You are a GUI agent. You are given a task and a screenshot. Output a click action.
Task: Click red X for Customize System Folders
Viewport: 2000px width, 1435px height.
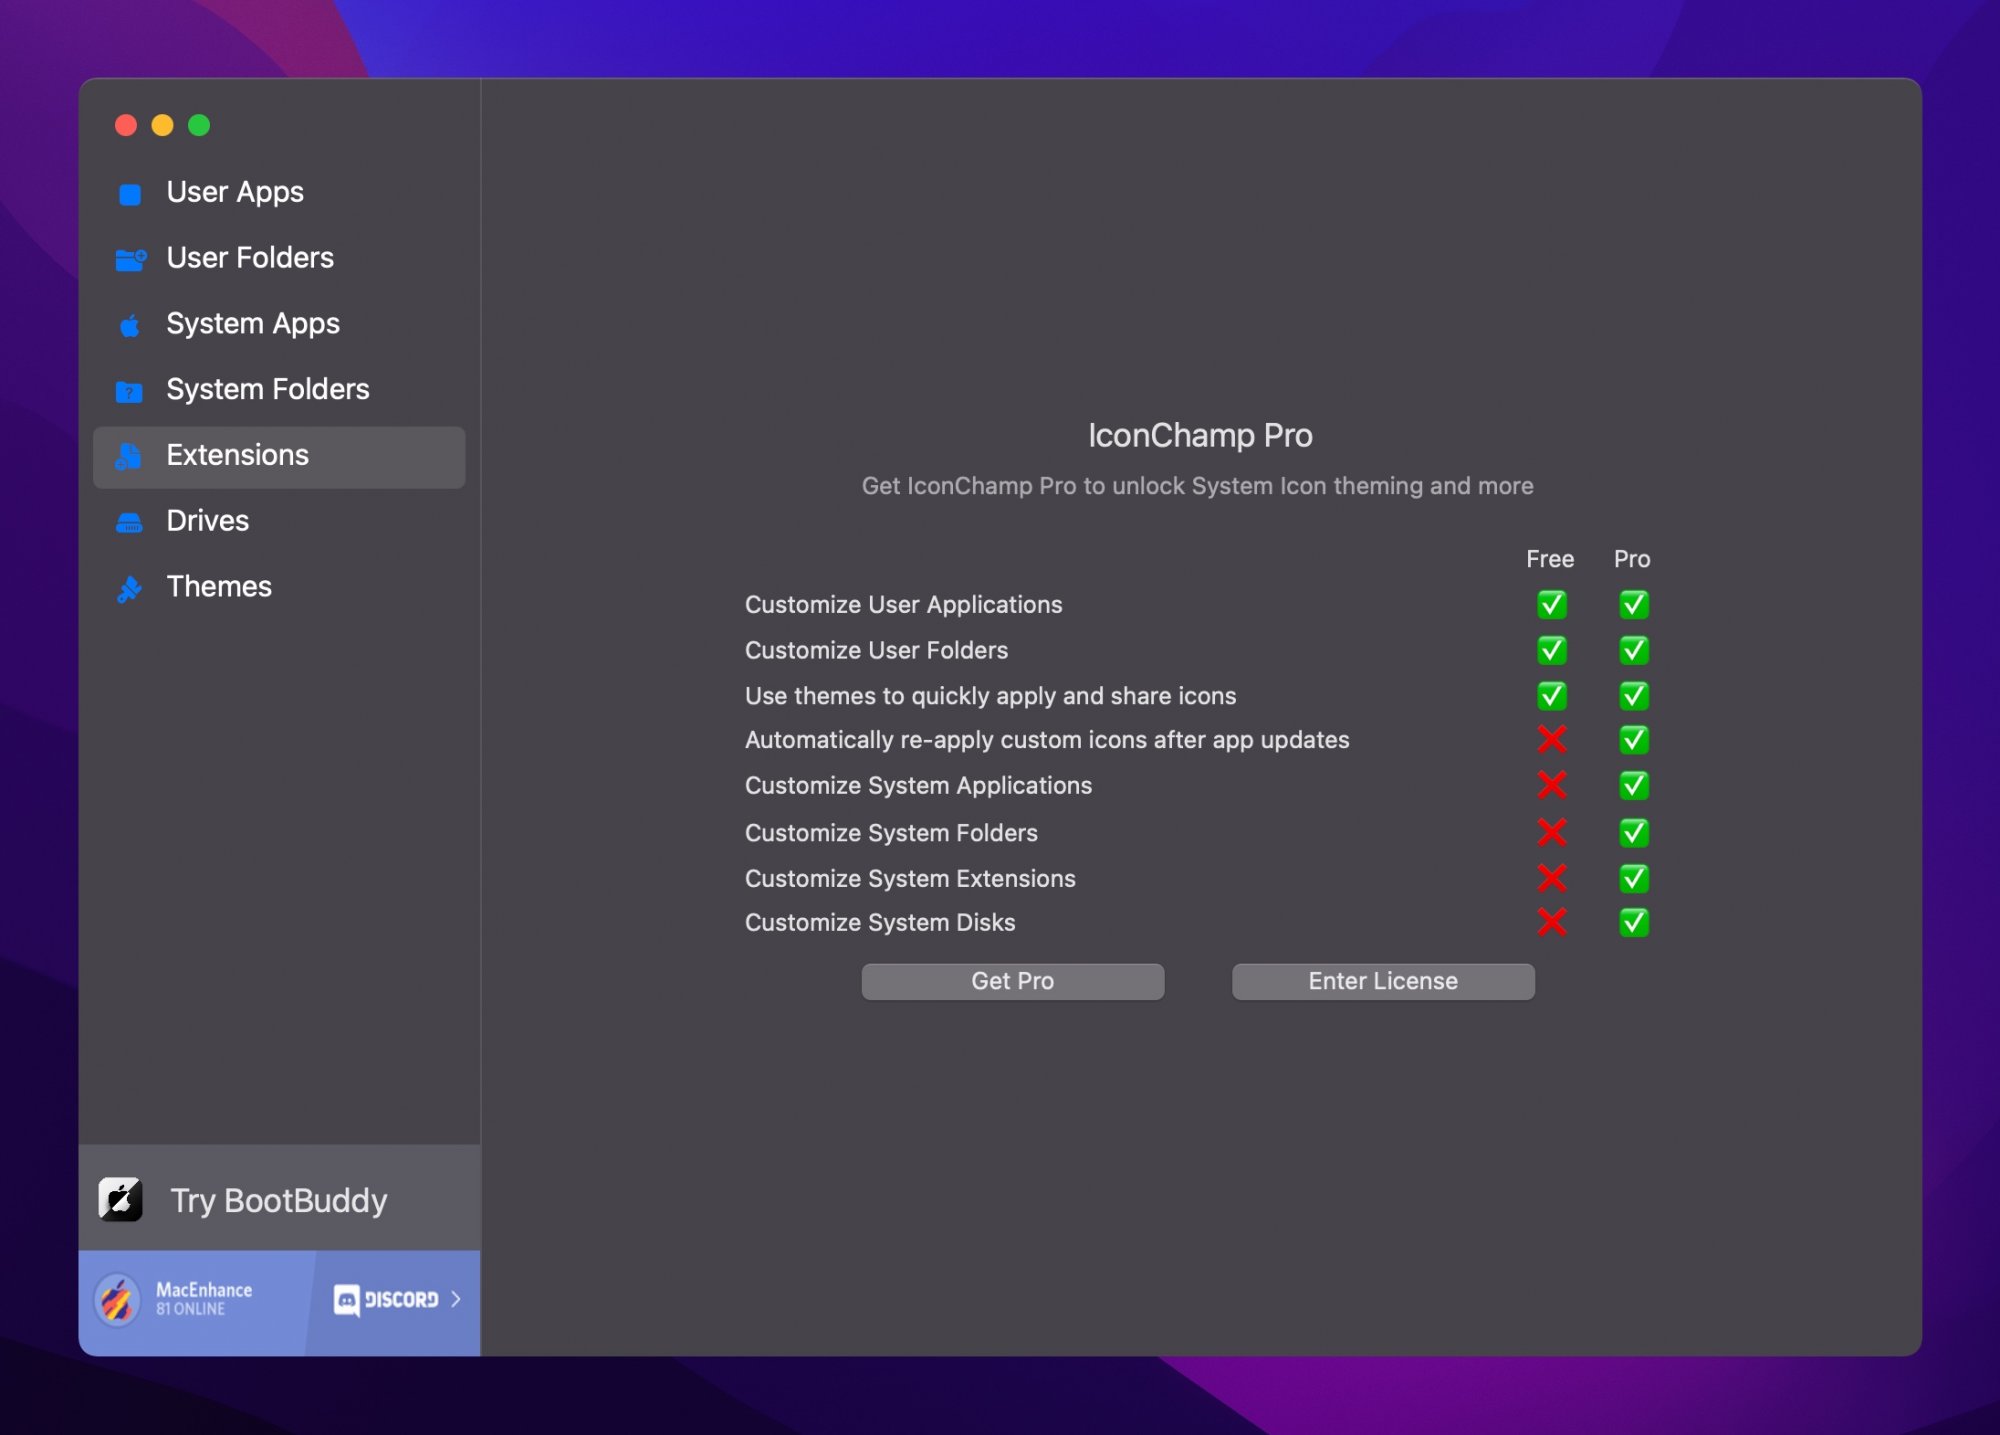1551,832
